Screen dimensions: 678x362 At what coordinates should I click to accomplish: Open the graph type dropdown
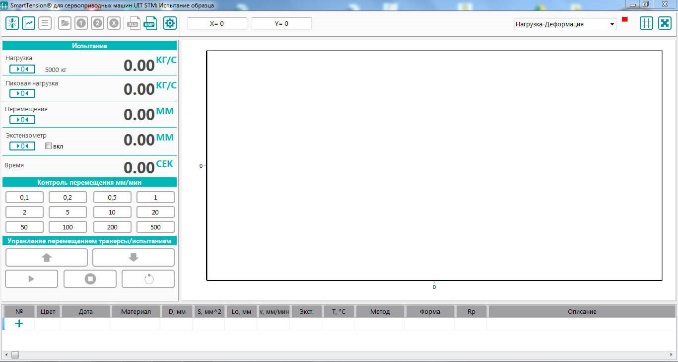pos(565,24)
